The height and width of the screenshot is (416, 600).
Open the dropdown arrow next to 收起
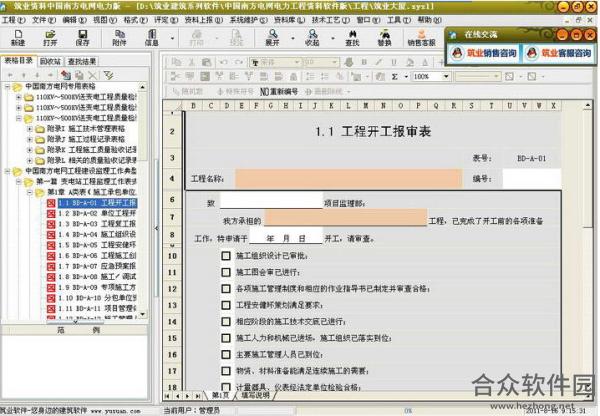tap(333, 38)
